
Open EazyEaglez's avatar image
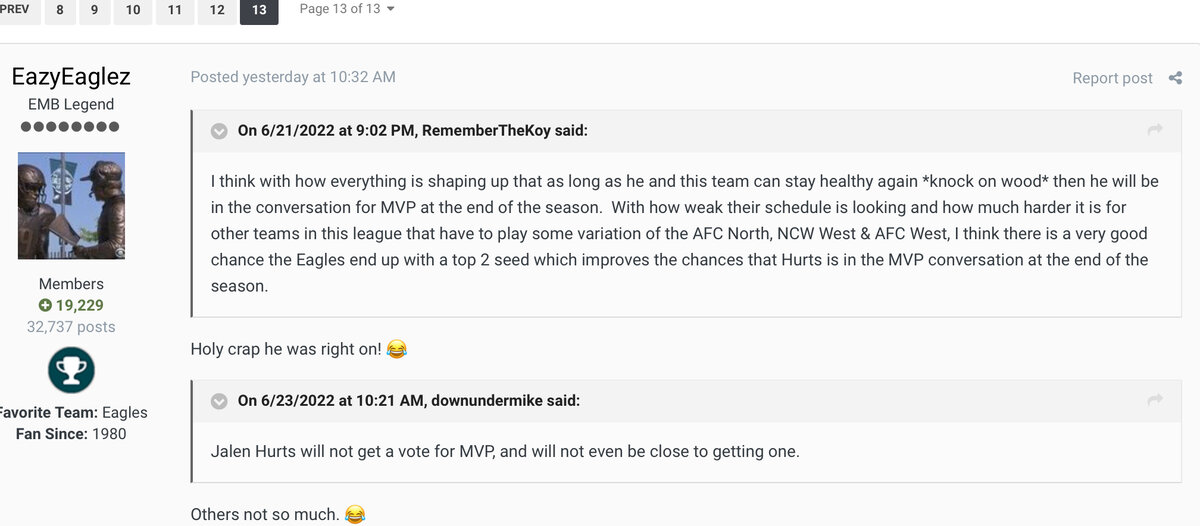(x=71, y=205)
